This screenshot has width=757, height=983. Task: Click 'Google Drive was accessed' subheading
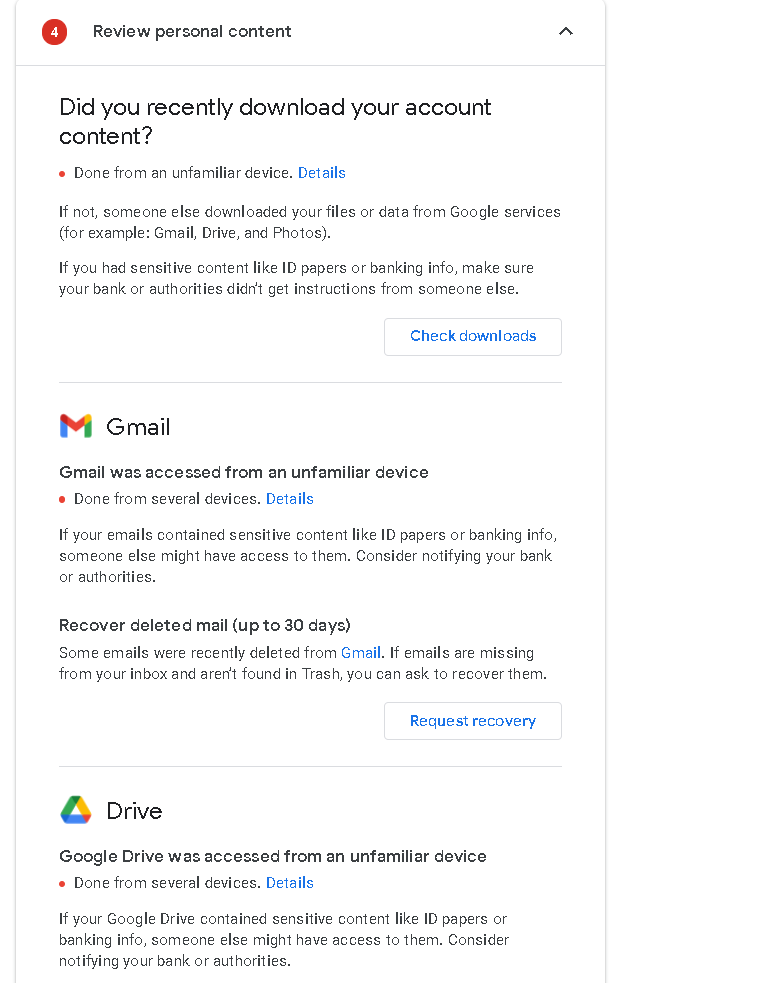pos(273,856)
